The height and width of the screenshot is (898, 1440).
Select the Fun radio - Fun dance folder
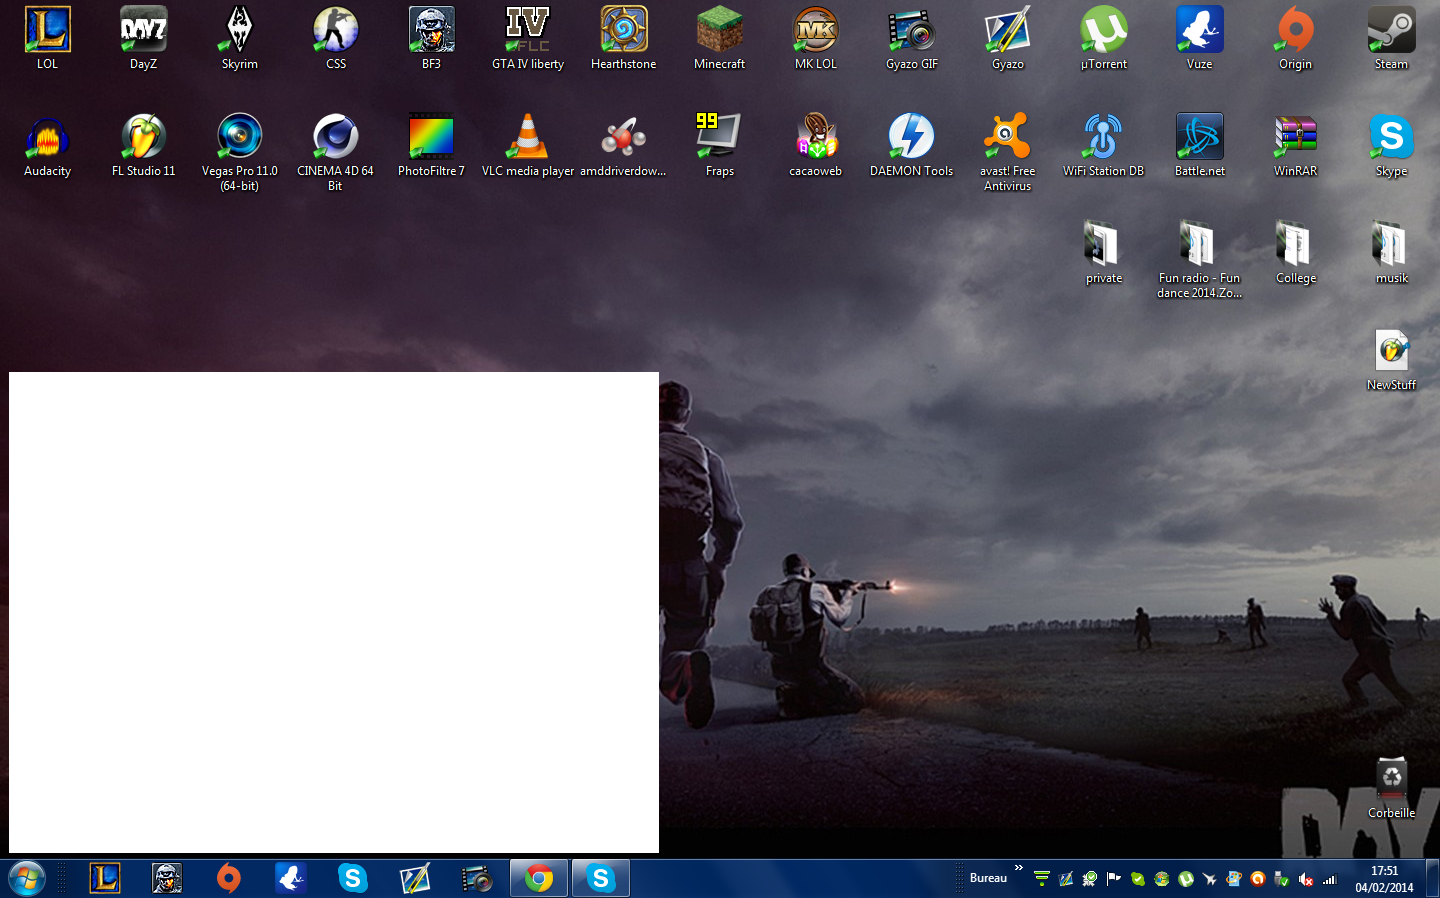click(1200, 260)
